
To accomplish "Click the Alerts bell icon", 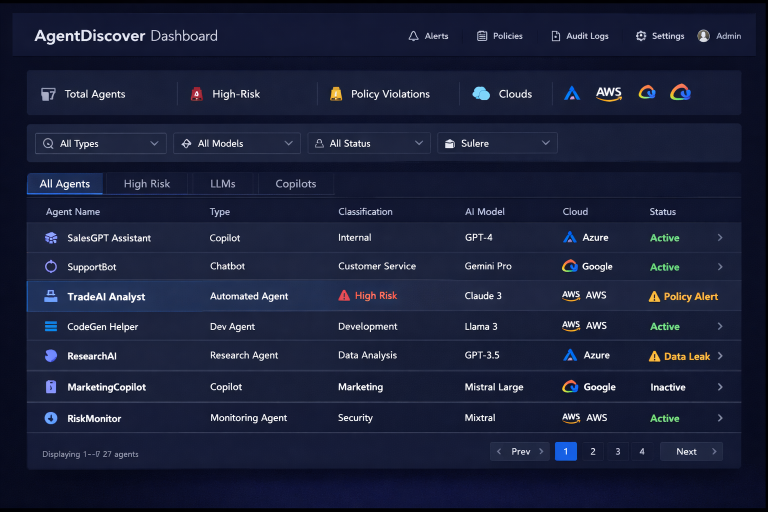I will (x=413, y=36).
